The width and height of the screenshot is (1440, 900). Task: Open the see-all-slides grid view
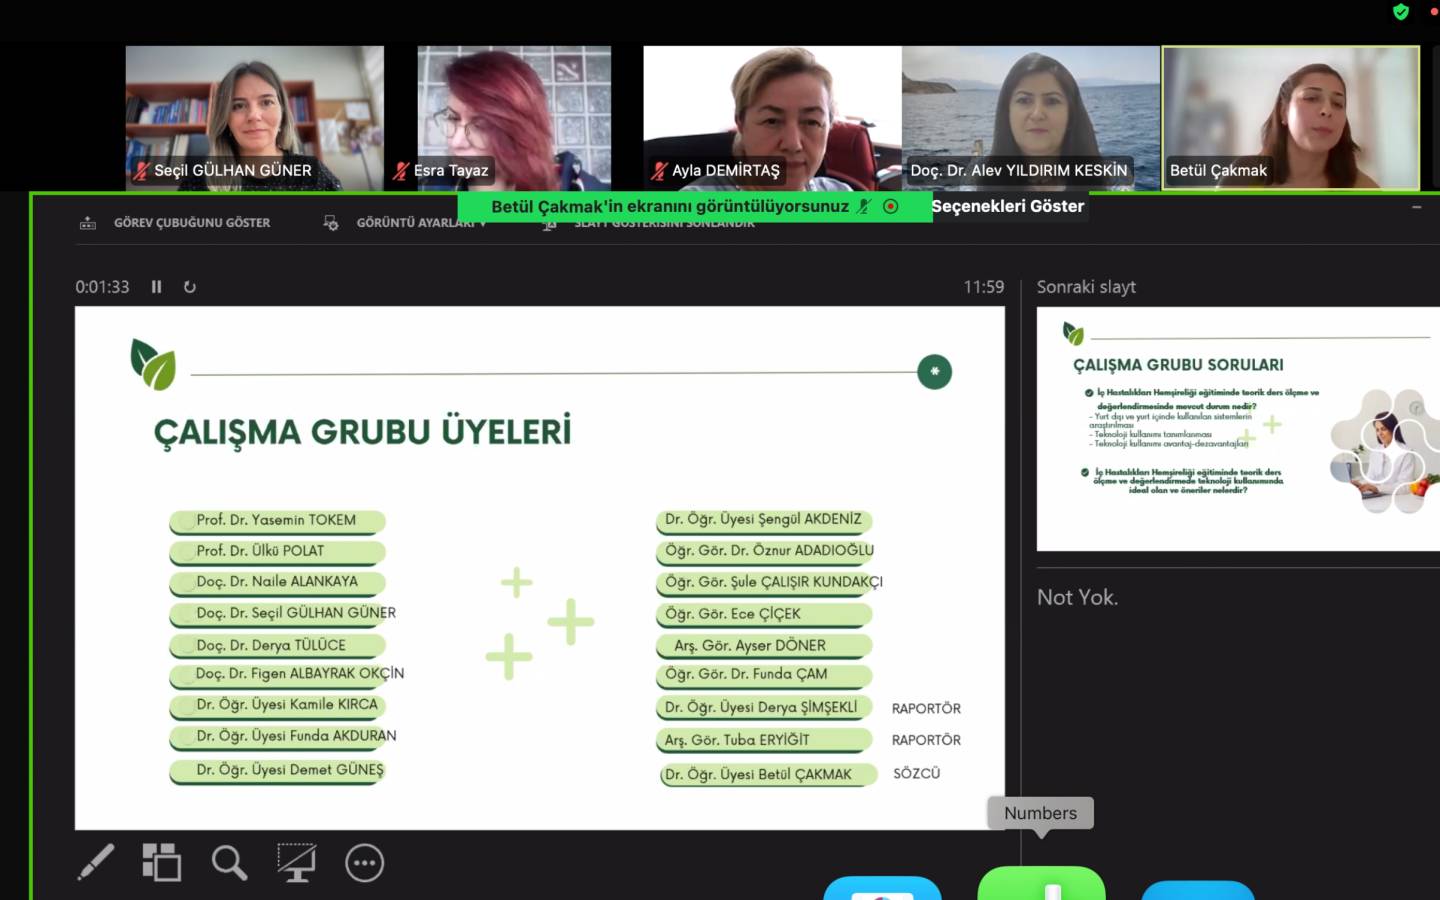161,862
